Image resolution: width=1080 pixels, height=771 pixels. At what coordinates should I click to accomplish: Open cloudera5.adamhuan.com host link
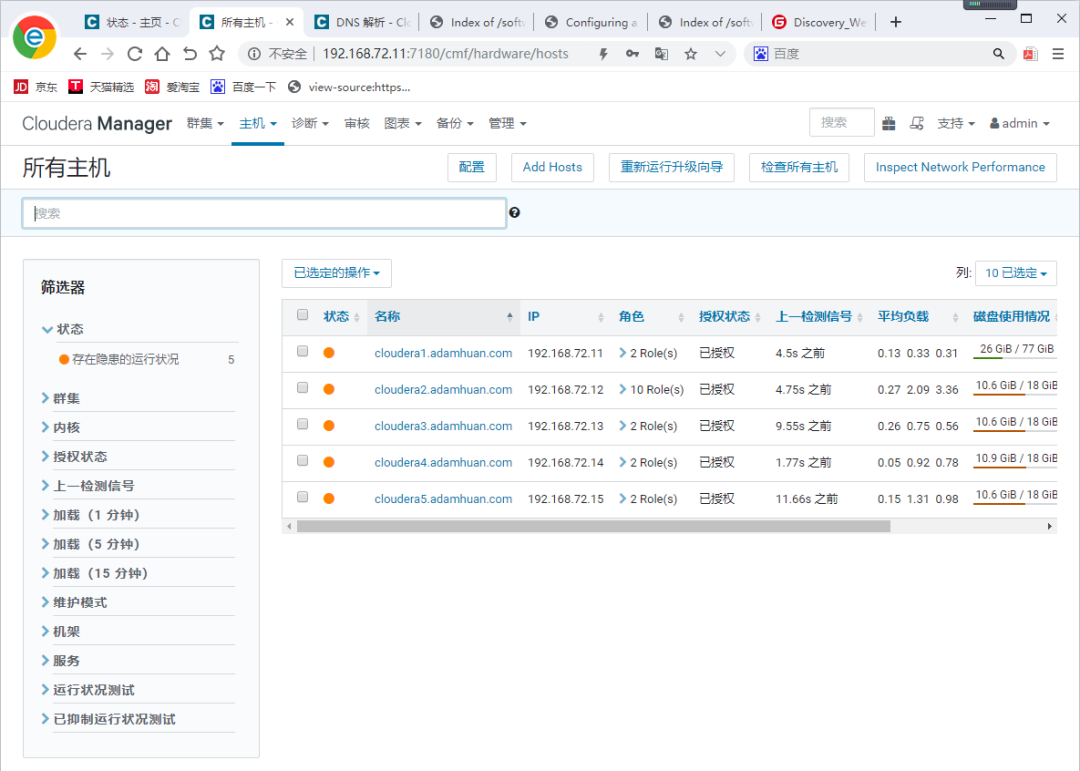pos(444,499)
